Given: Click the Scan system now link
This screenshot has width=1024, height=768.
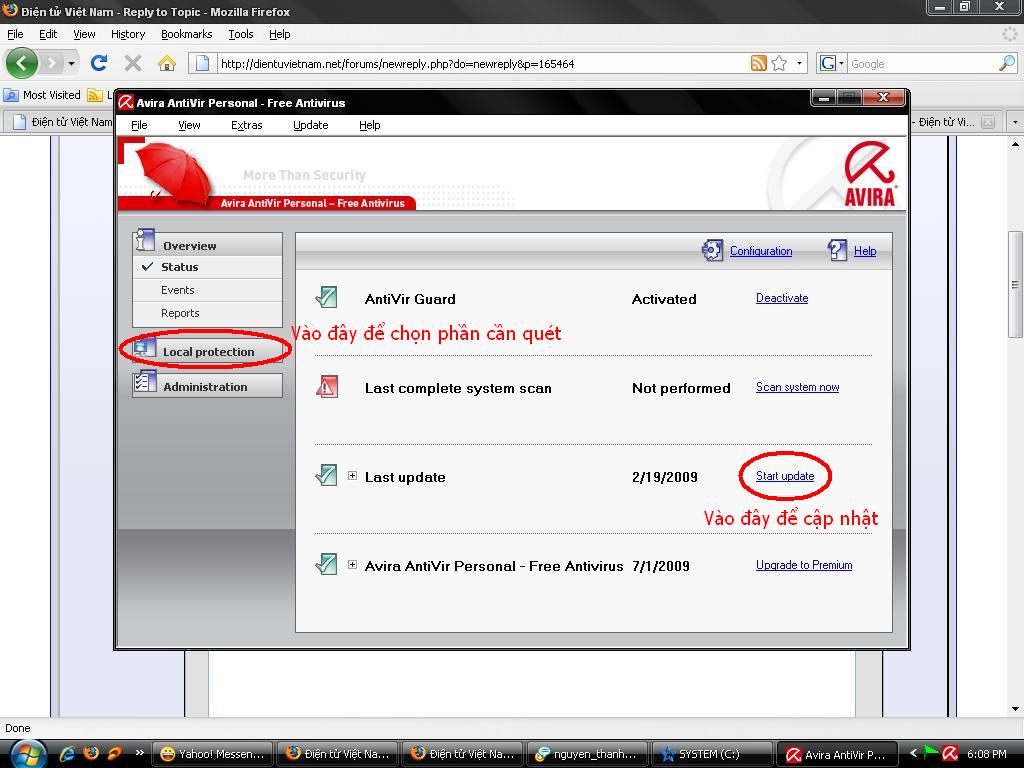Looking at the screenshot, I should tap(797, 387).
